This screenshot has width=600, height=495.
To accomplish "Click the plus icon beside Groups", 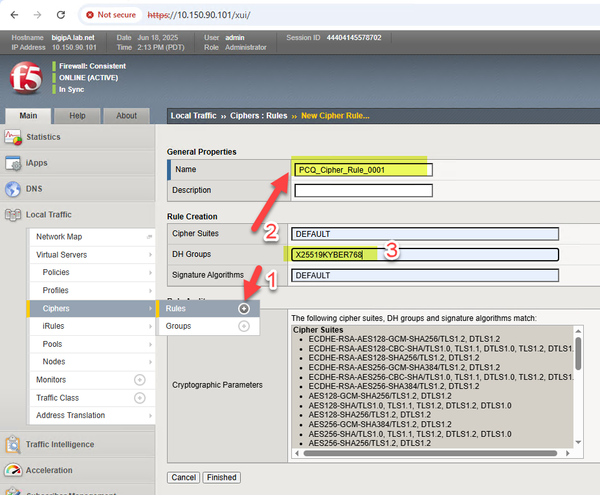I will coord(244,326).
